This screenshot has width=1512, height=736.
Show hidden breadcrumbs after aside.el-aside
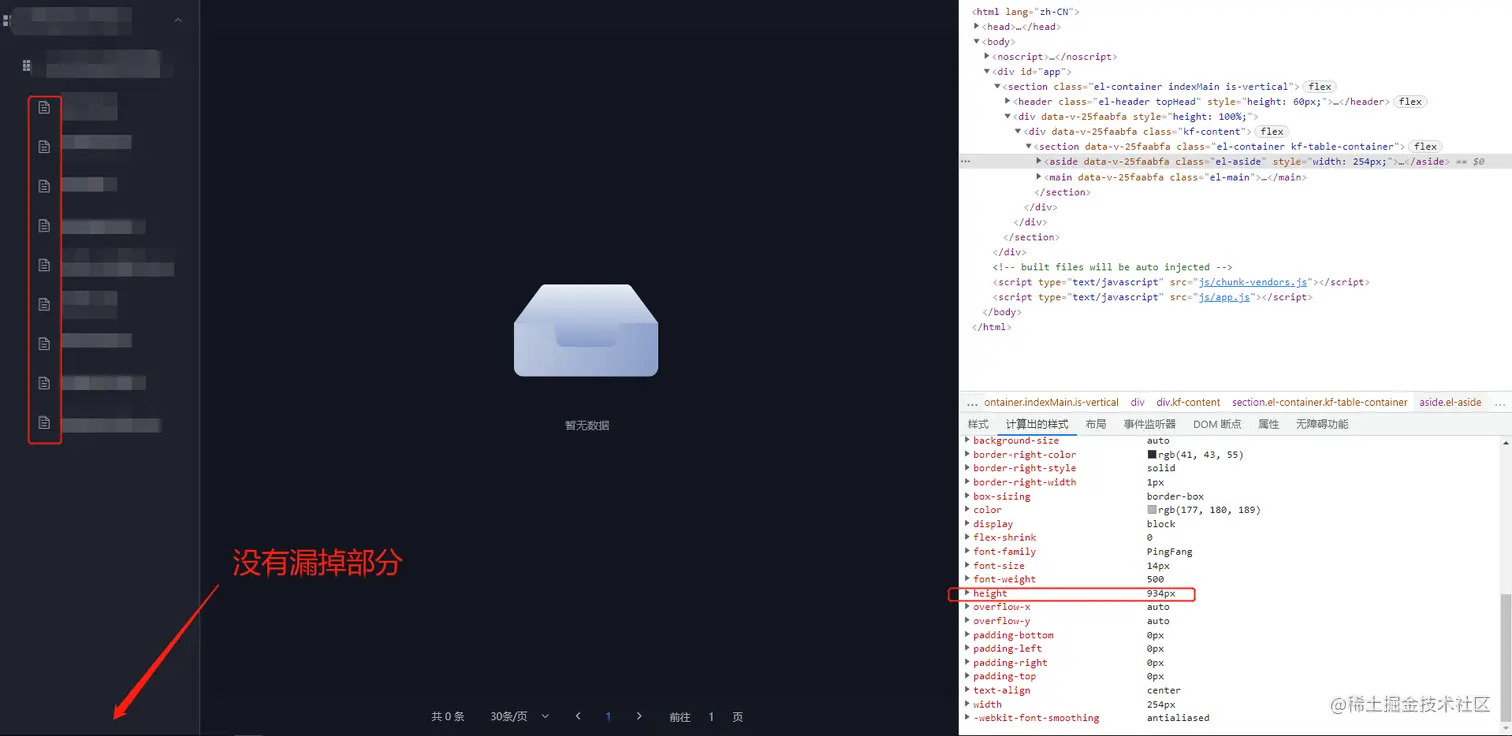tap(1500, 402)
